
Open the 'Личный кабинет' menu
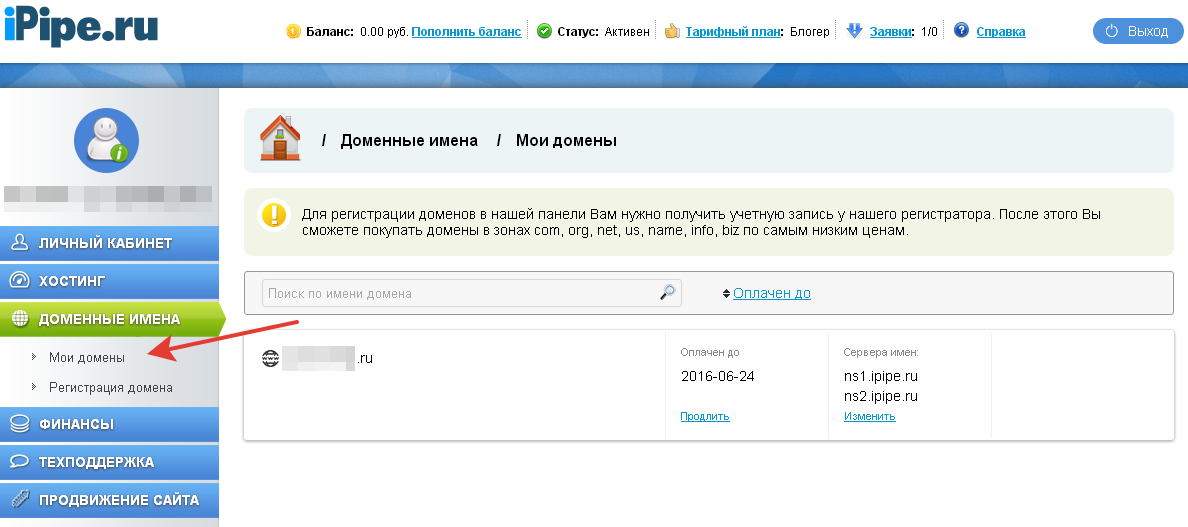point(109,243)
